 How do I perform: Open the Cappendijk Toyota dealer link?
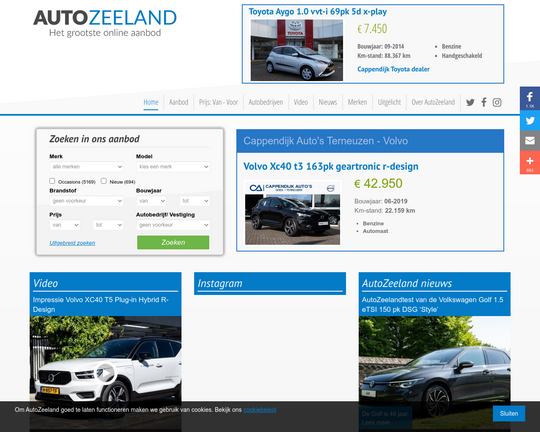coord(393,69)
